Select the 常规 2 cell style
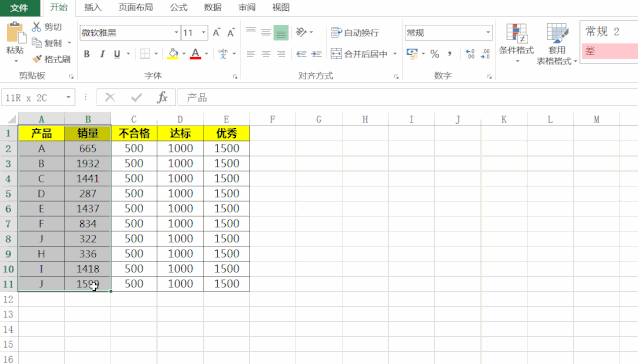The image size is (638, 364). coord(609,32)
